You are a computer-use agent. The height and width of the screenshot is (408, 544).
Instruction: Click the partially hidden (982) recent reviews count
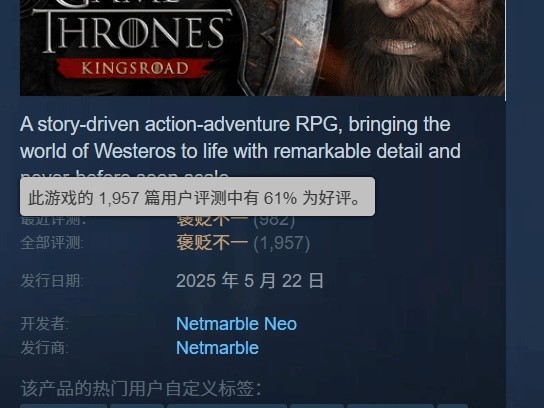click(x=274, y=221)
